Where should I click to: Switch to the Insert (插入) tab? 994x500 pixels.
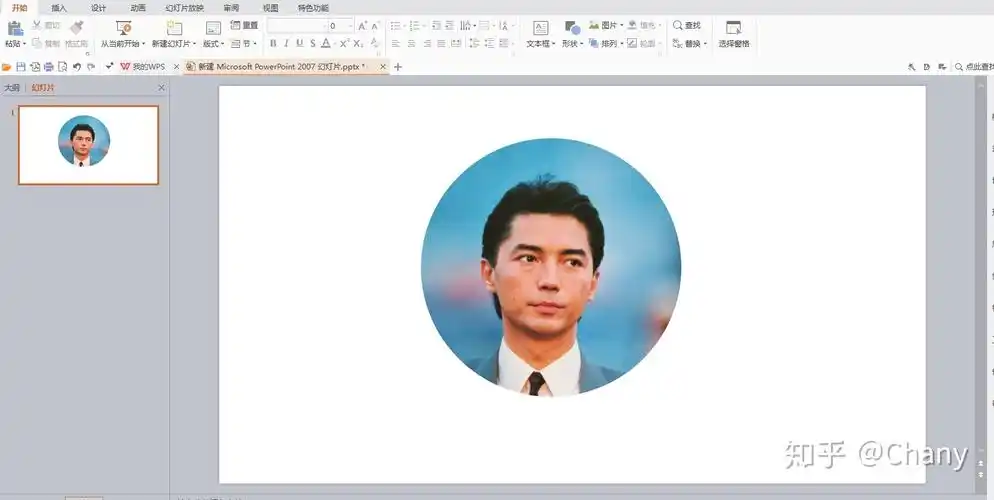coord(59,7)
